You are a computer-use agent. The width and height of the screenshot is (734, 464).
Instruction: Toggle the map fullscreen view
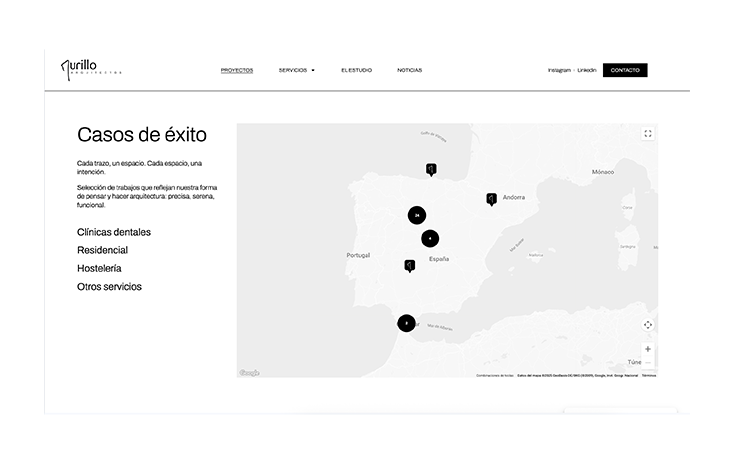coord(648,133)
